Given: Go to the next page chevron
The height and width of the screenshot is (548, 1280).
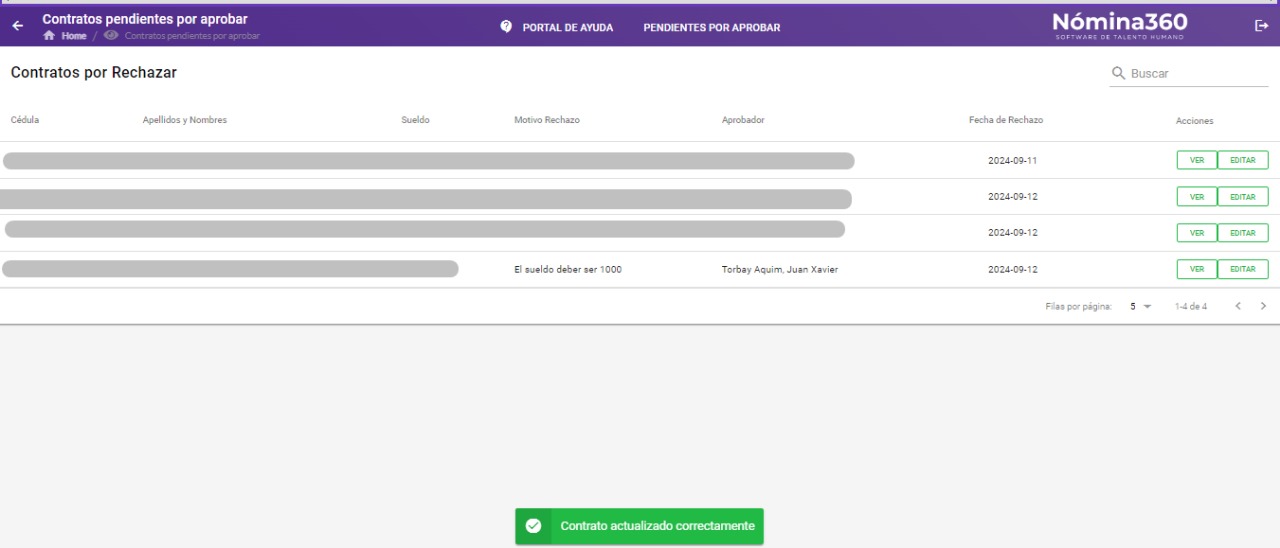Looking at the screenshot, I should [x=1263, y=306].
